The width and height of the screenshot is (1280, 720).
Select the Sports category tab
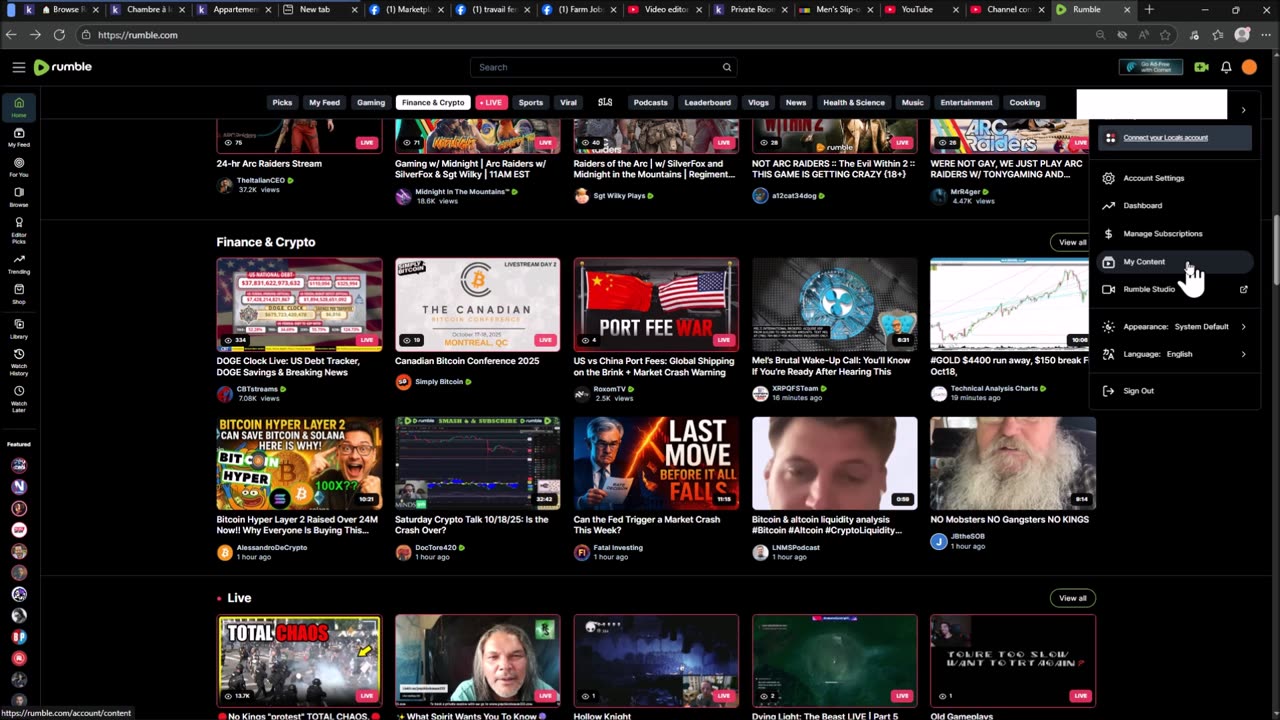tap(531, 102)
